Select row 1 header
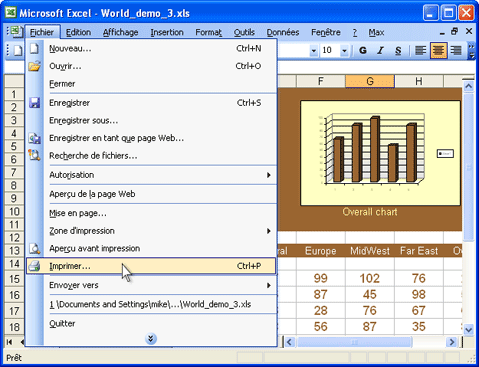479x367 pixels. [x=14, y=94]
